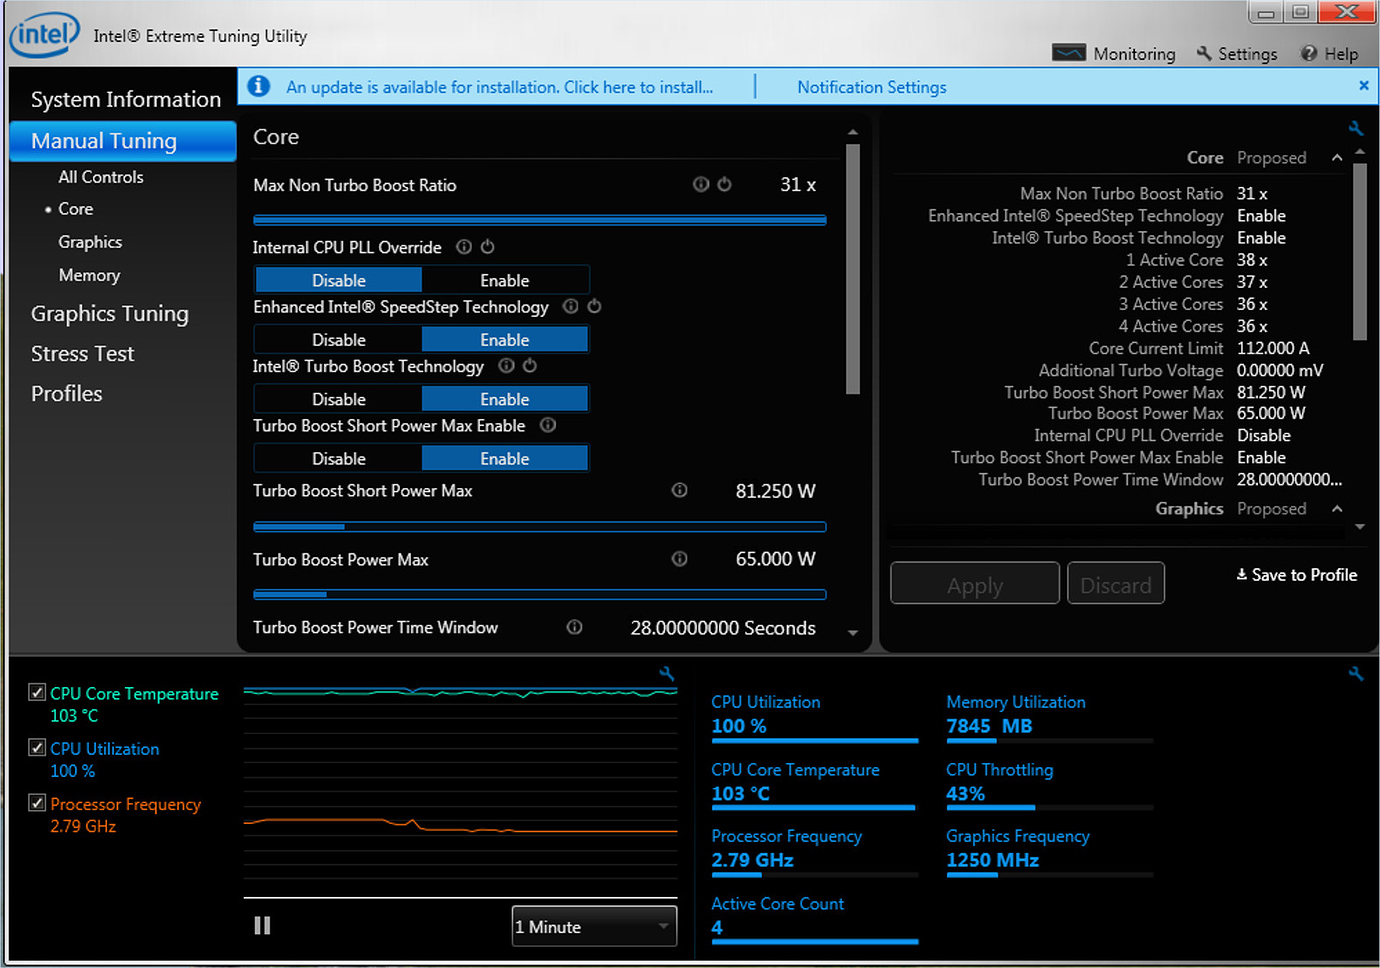Click the Apply button
The height and width of the screenshot is (968, 1380).
click(x=975, y=585)
